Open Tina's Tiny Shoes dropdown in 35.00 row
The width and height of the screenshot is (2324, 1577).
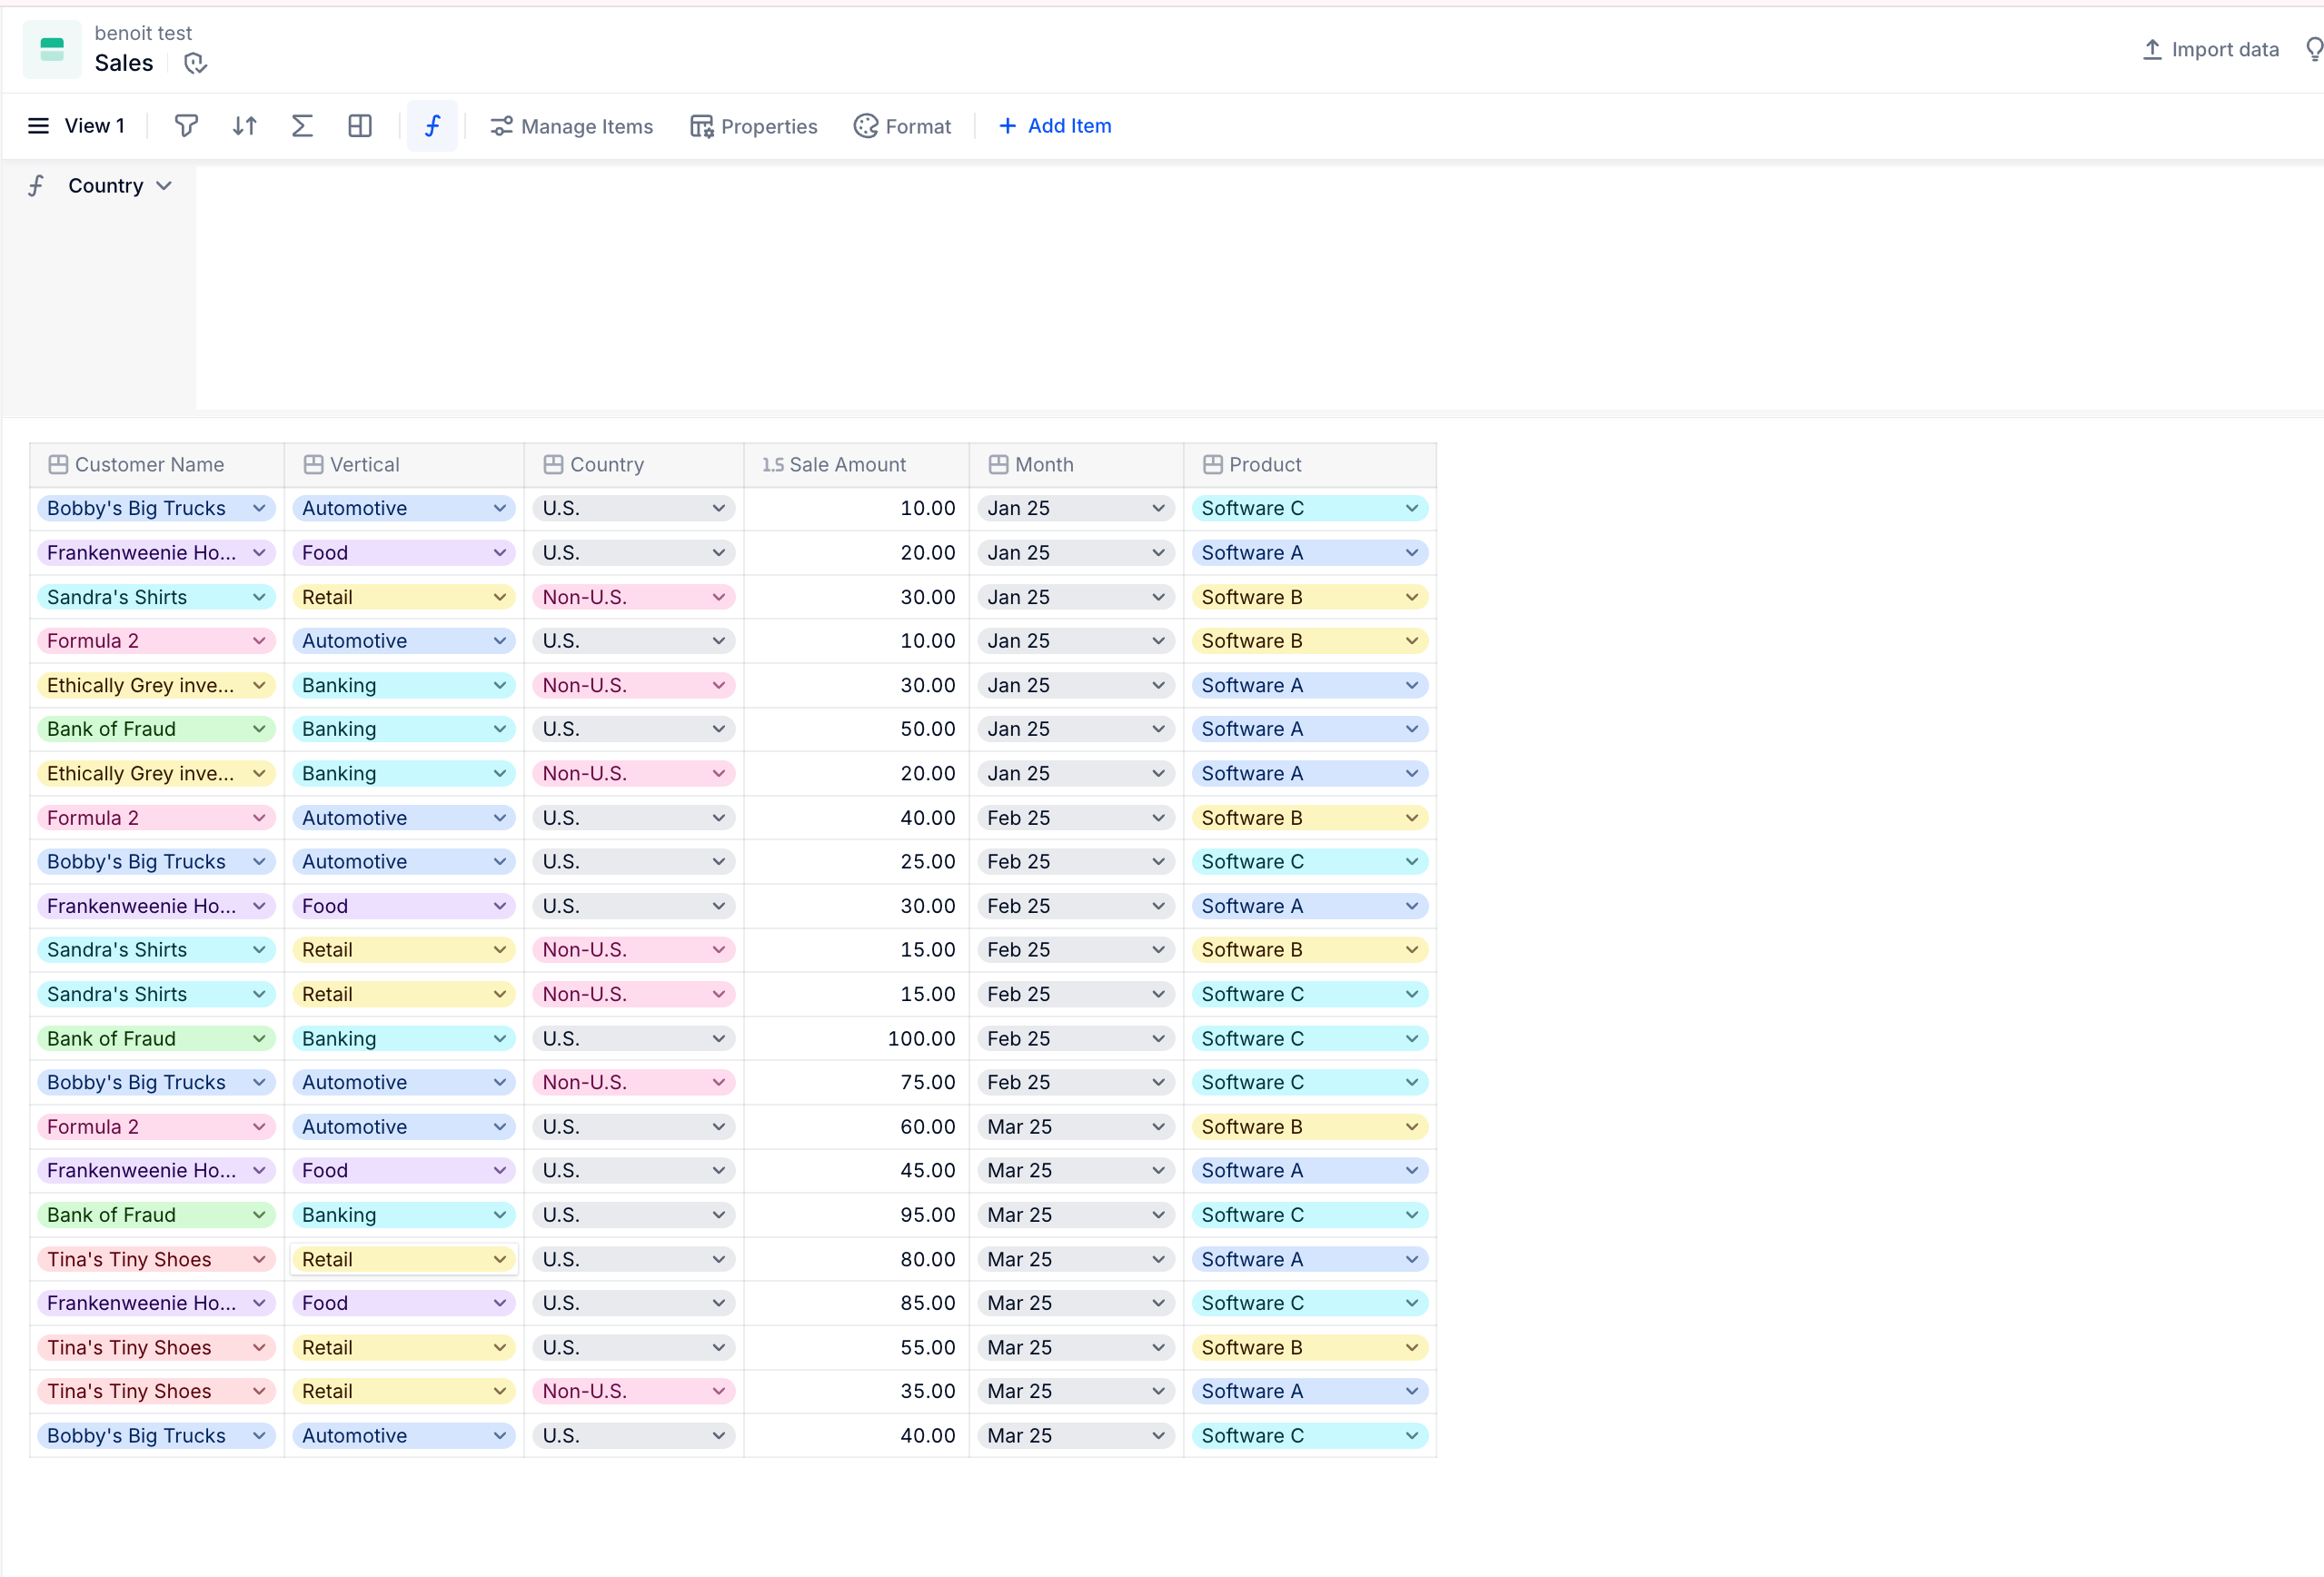click(156, 1392)
